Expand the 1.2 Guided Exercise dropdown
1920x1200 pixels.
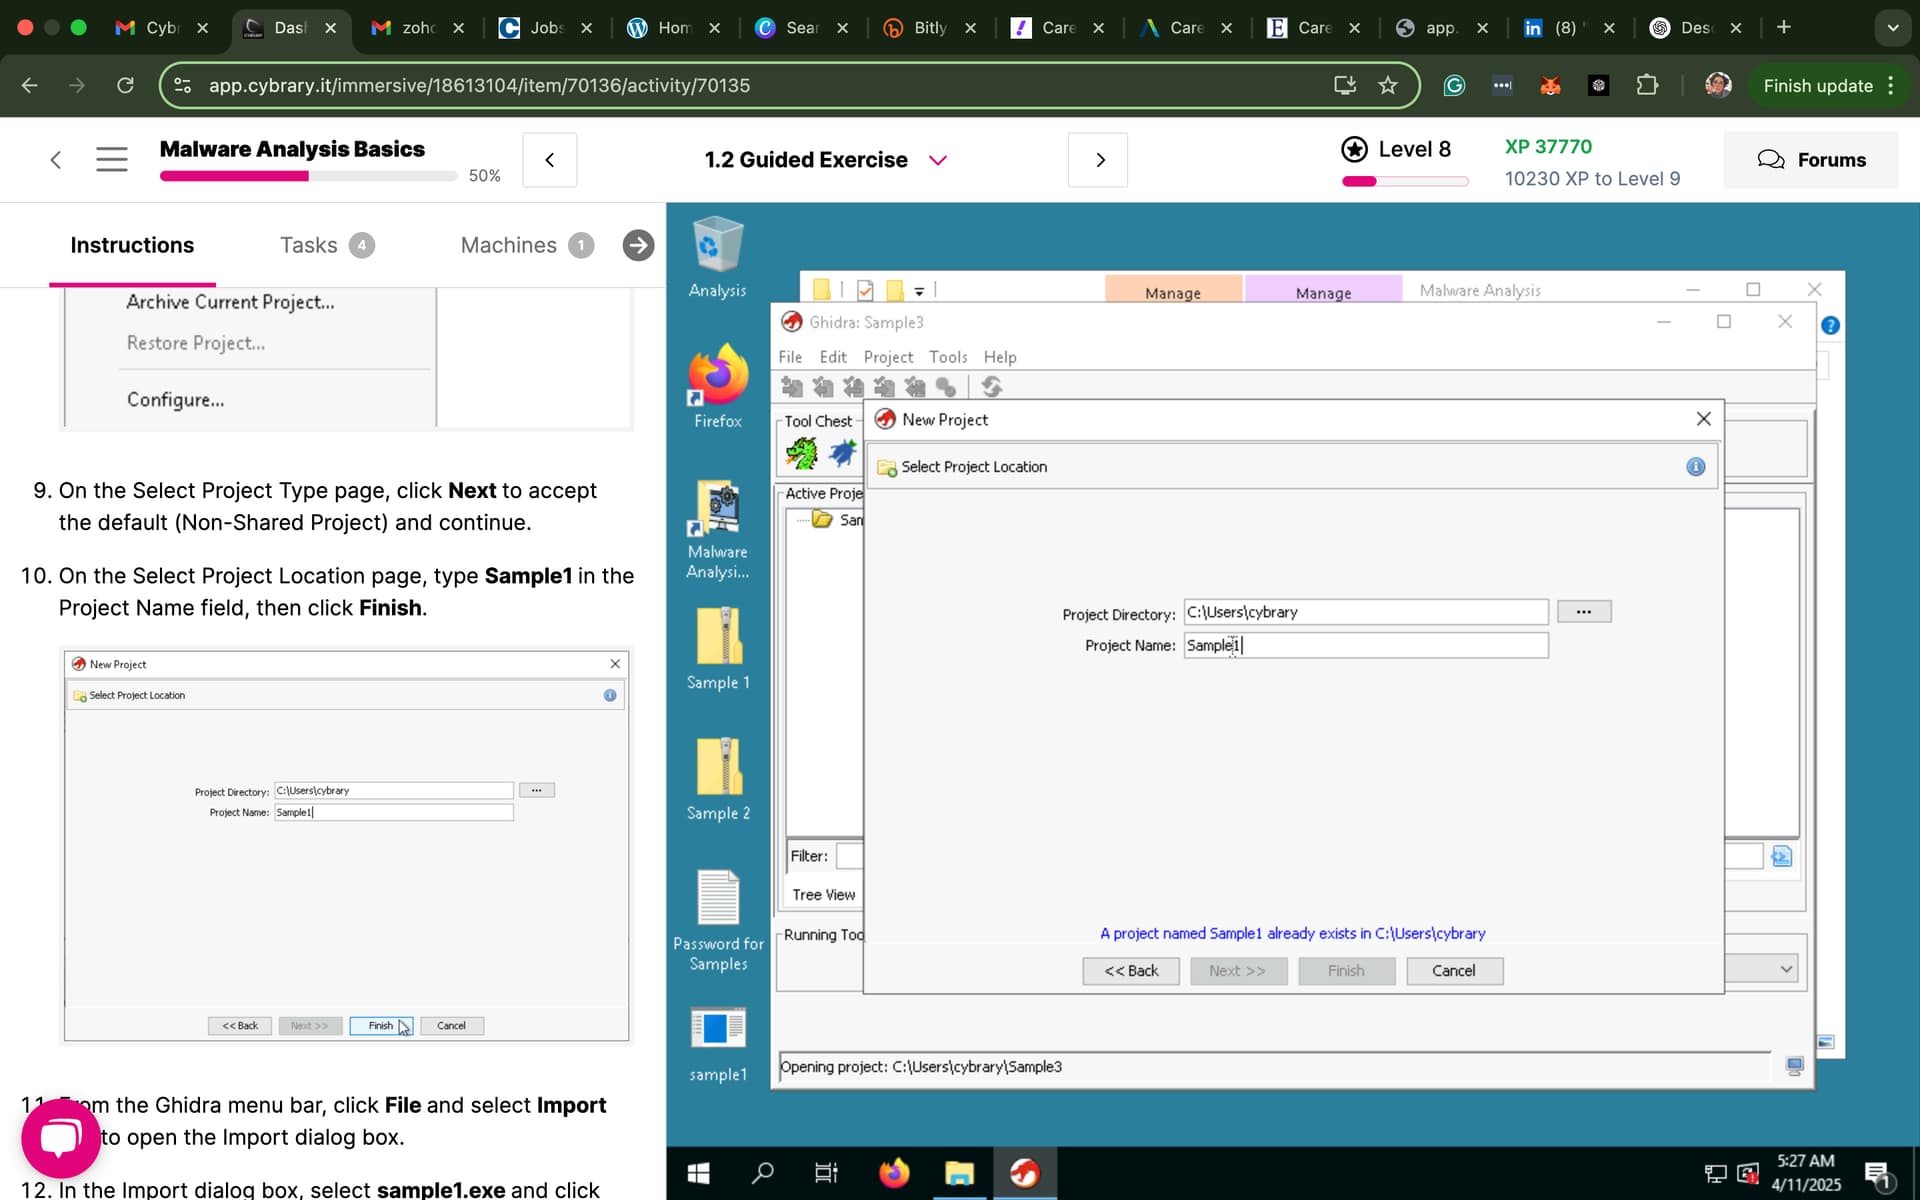[937, 160]
